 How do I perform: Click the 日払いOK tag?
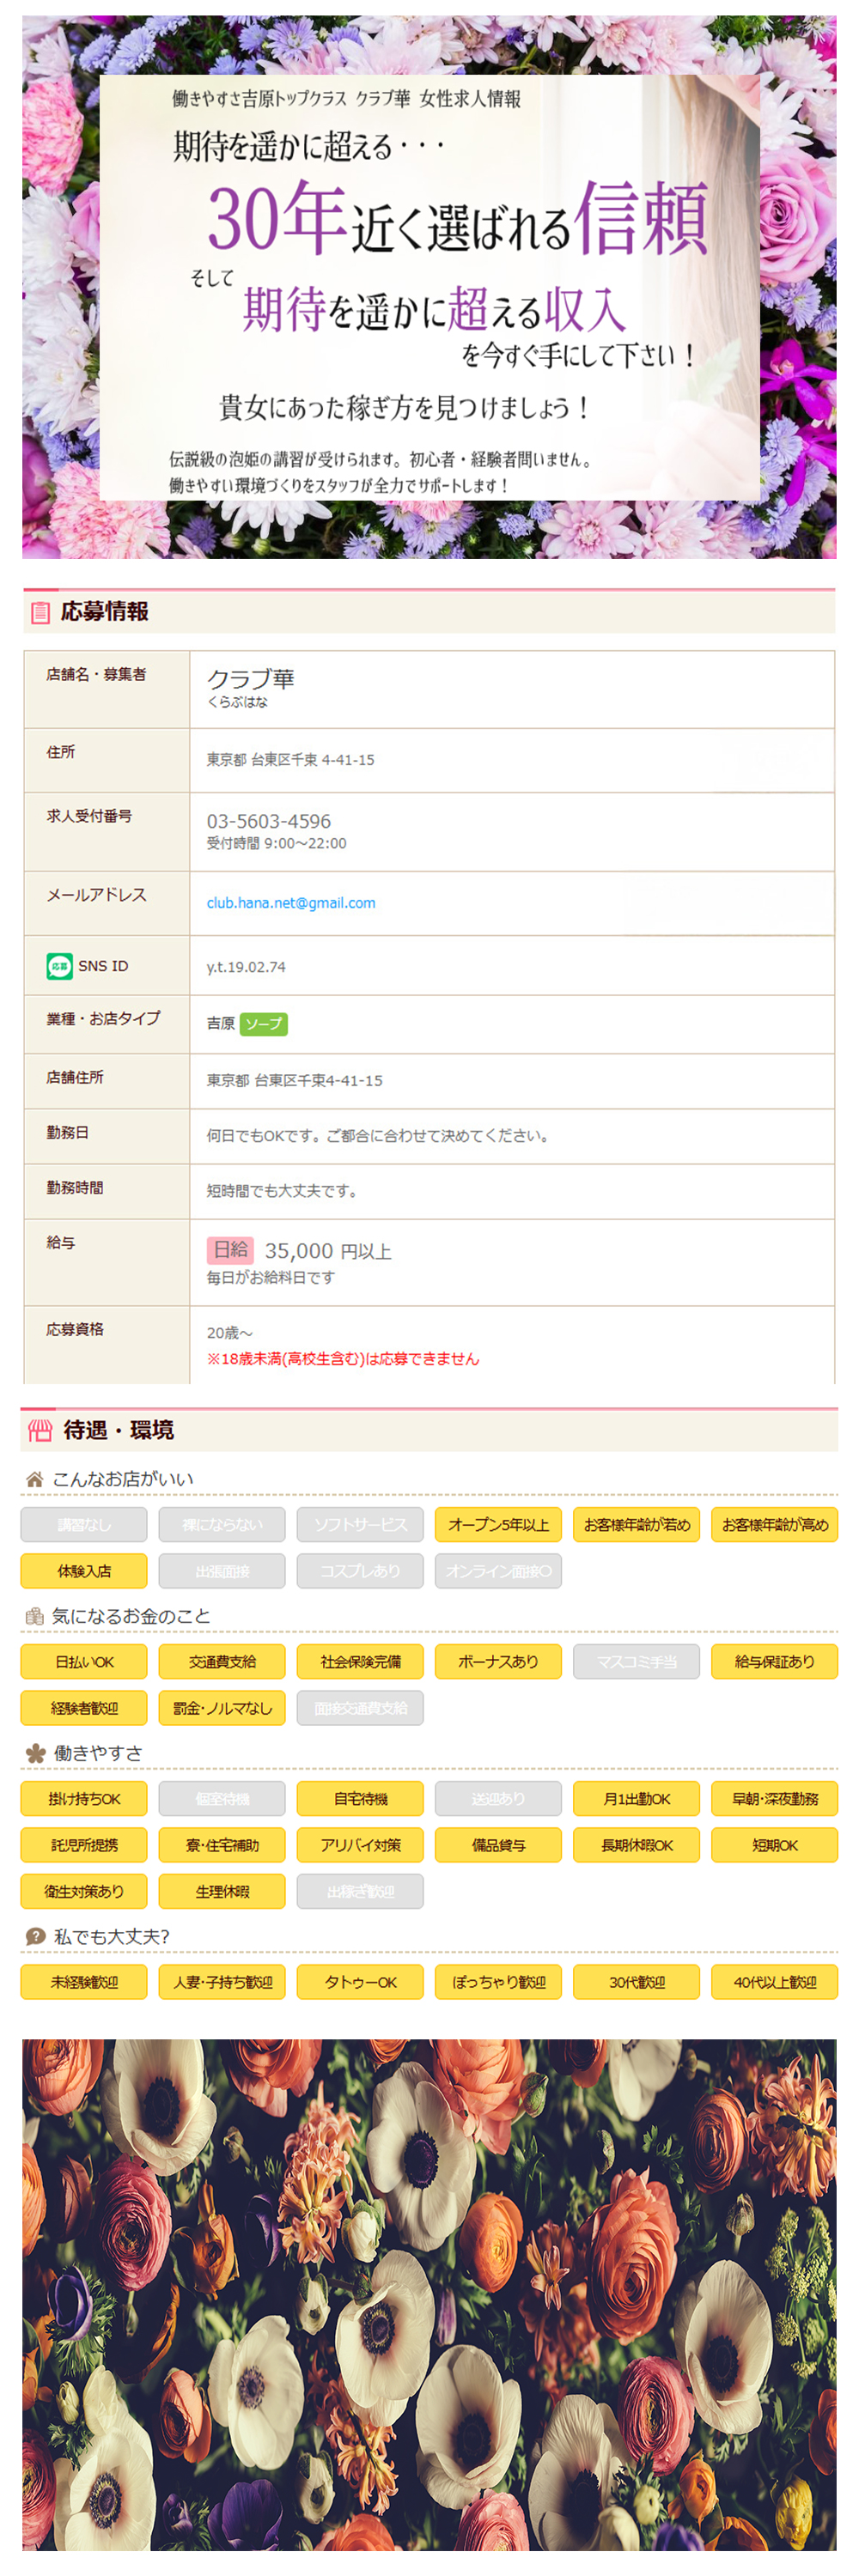(84, 1662)
